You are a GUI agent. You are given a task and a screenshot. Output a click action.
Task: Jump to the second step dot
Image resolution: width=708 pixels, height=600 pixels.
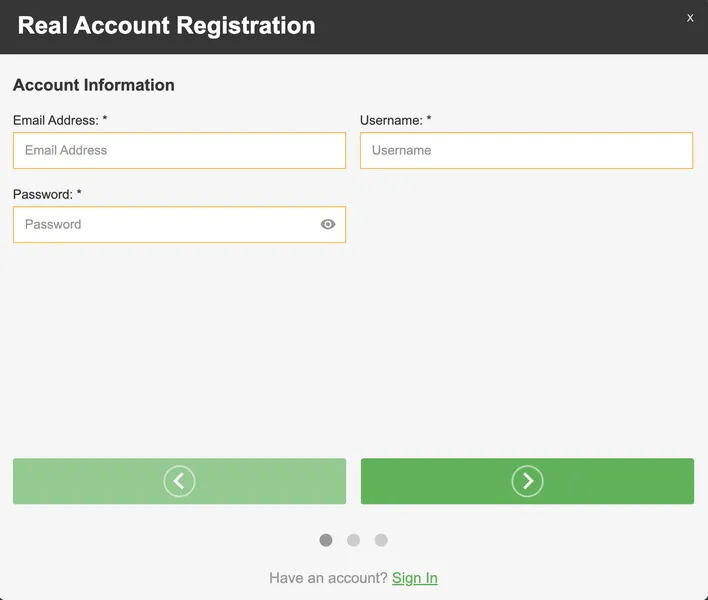(353, 540)
